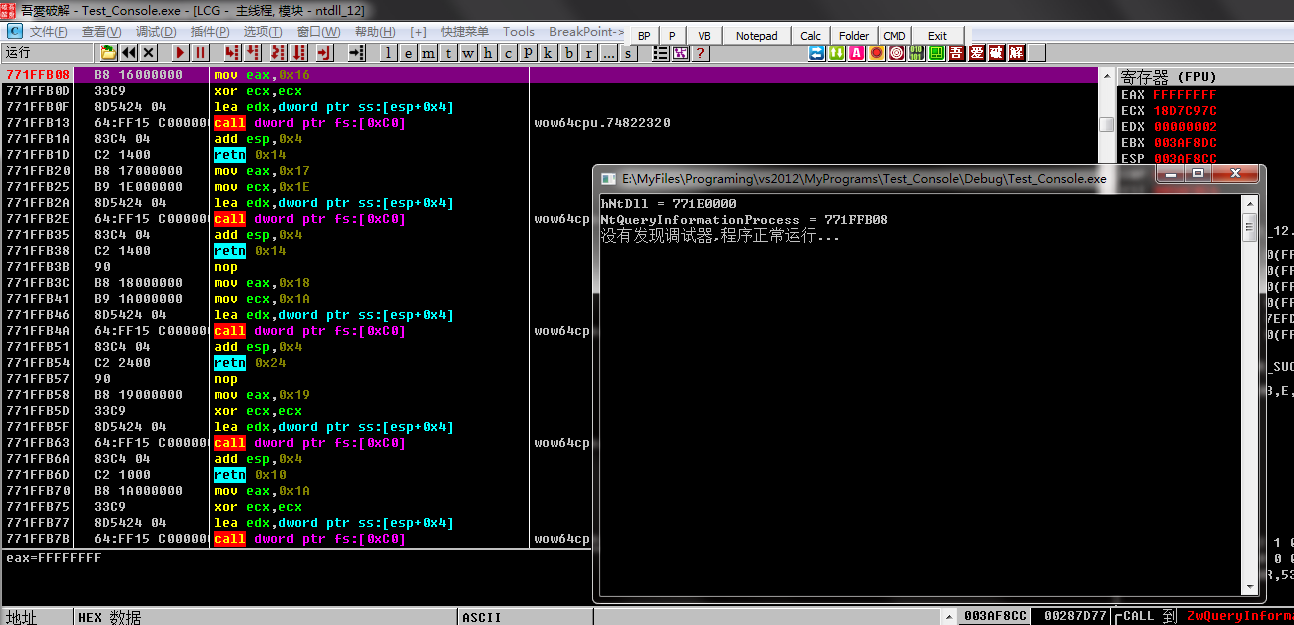1294x625 pixels.
Task: Pause execution with the pause icon
Action: [x=199, y=52]
